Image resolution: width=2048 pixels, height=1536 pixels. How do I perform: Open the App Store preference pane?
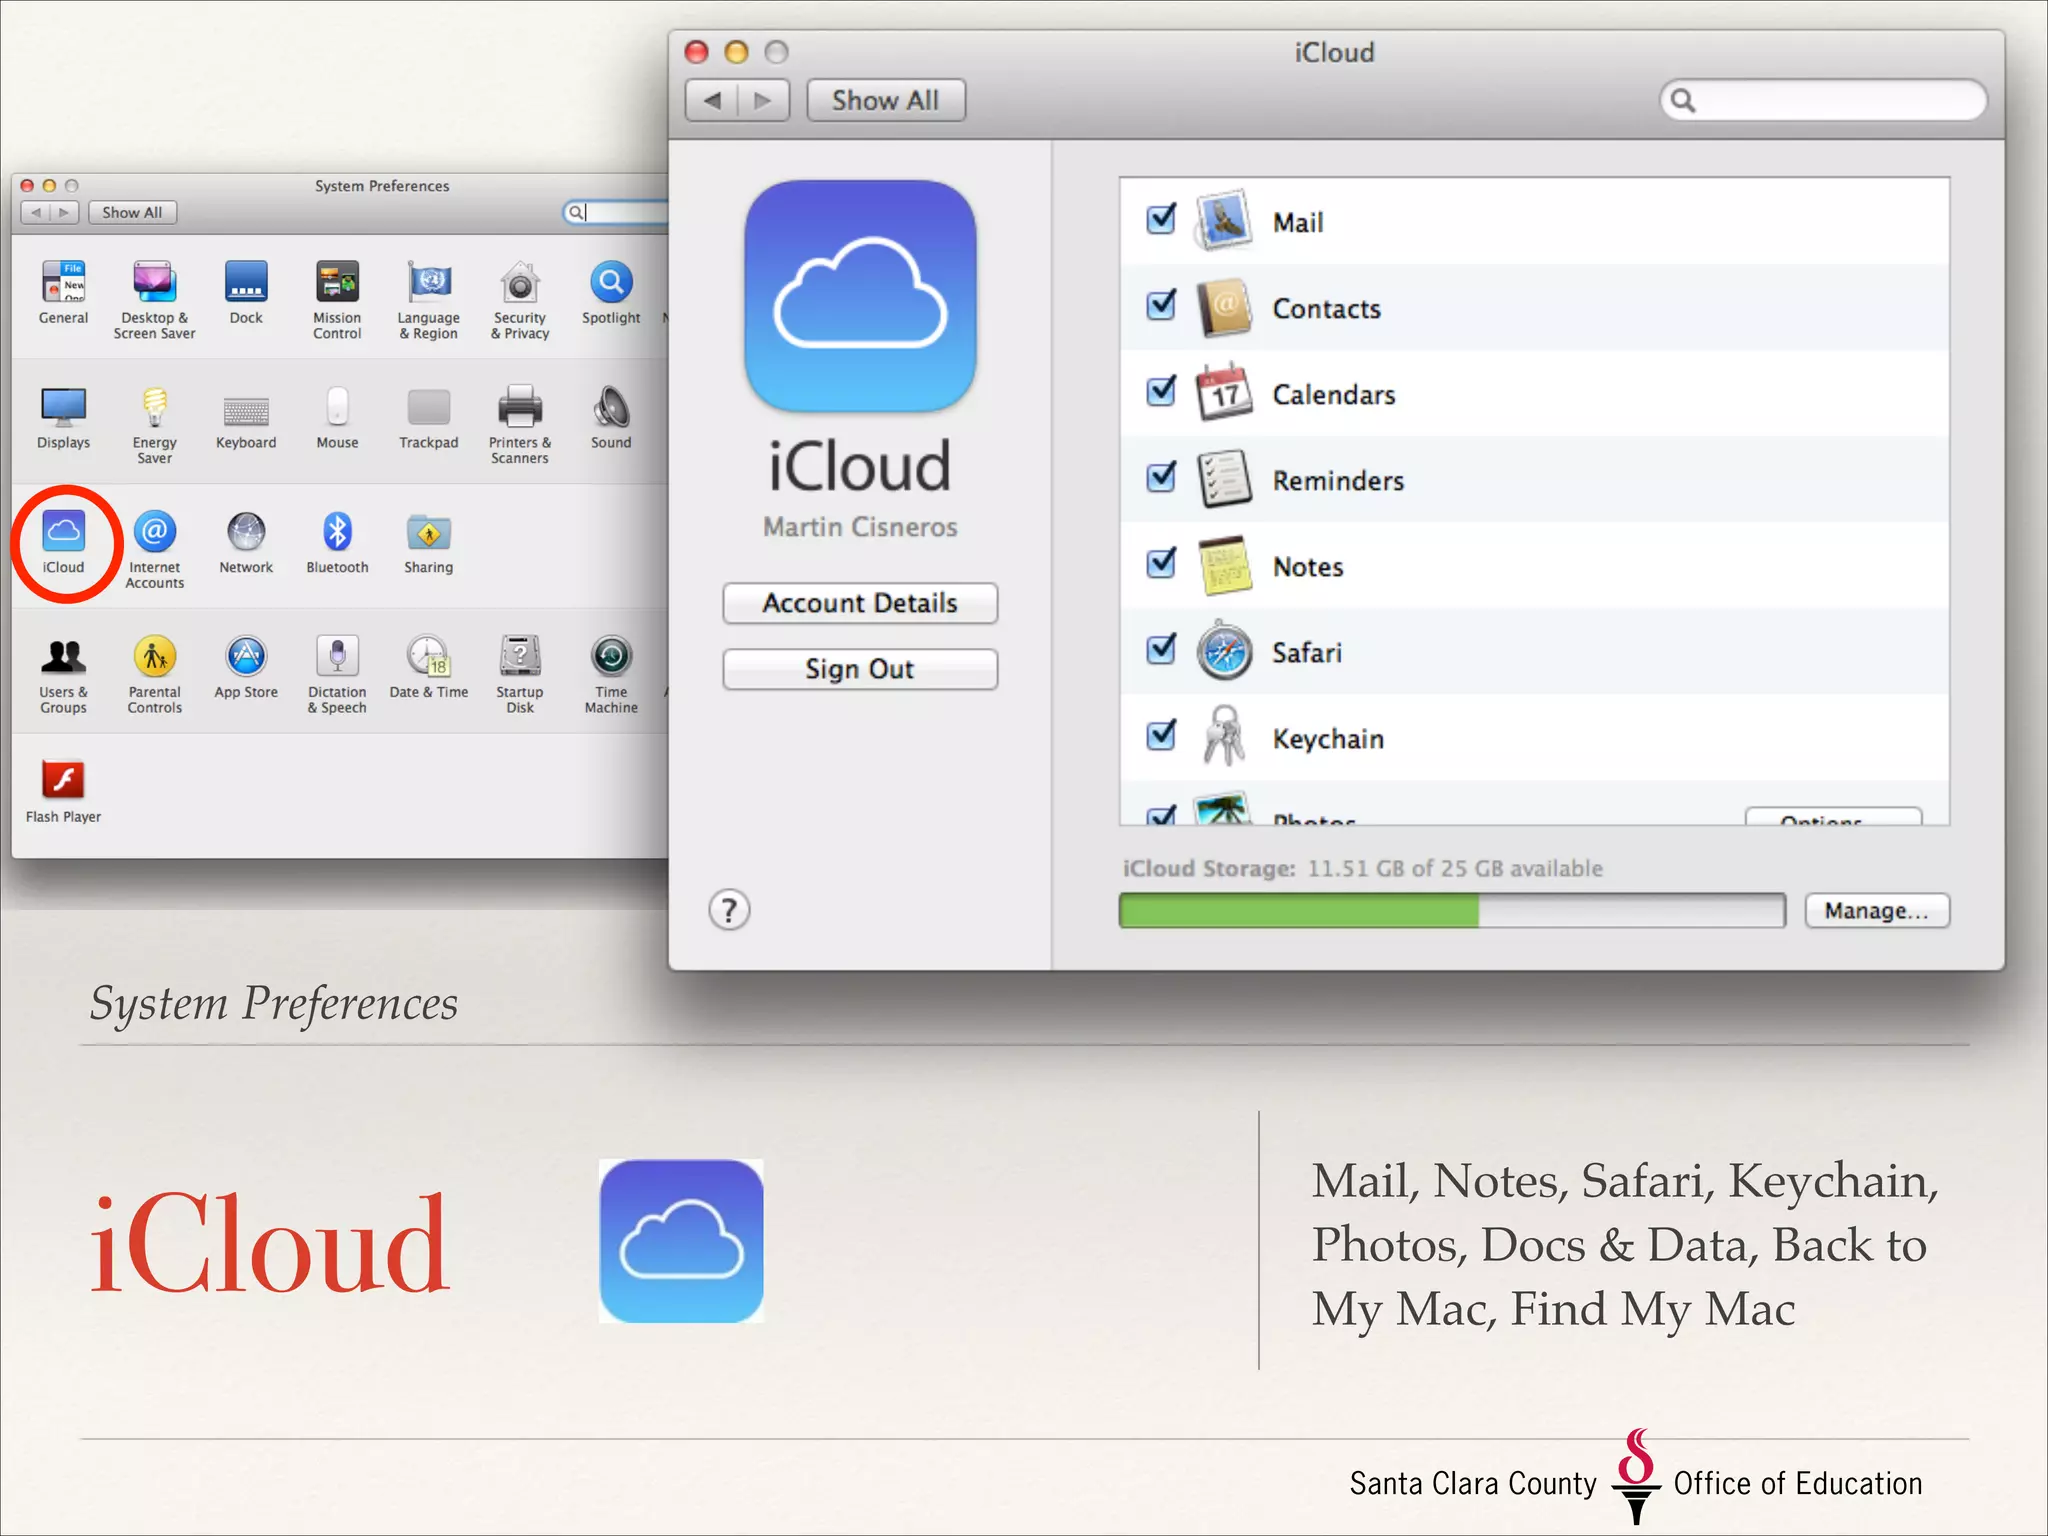pos(246,666)
